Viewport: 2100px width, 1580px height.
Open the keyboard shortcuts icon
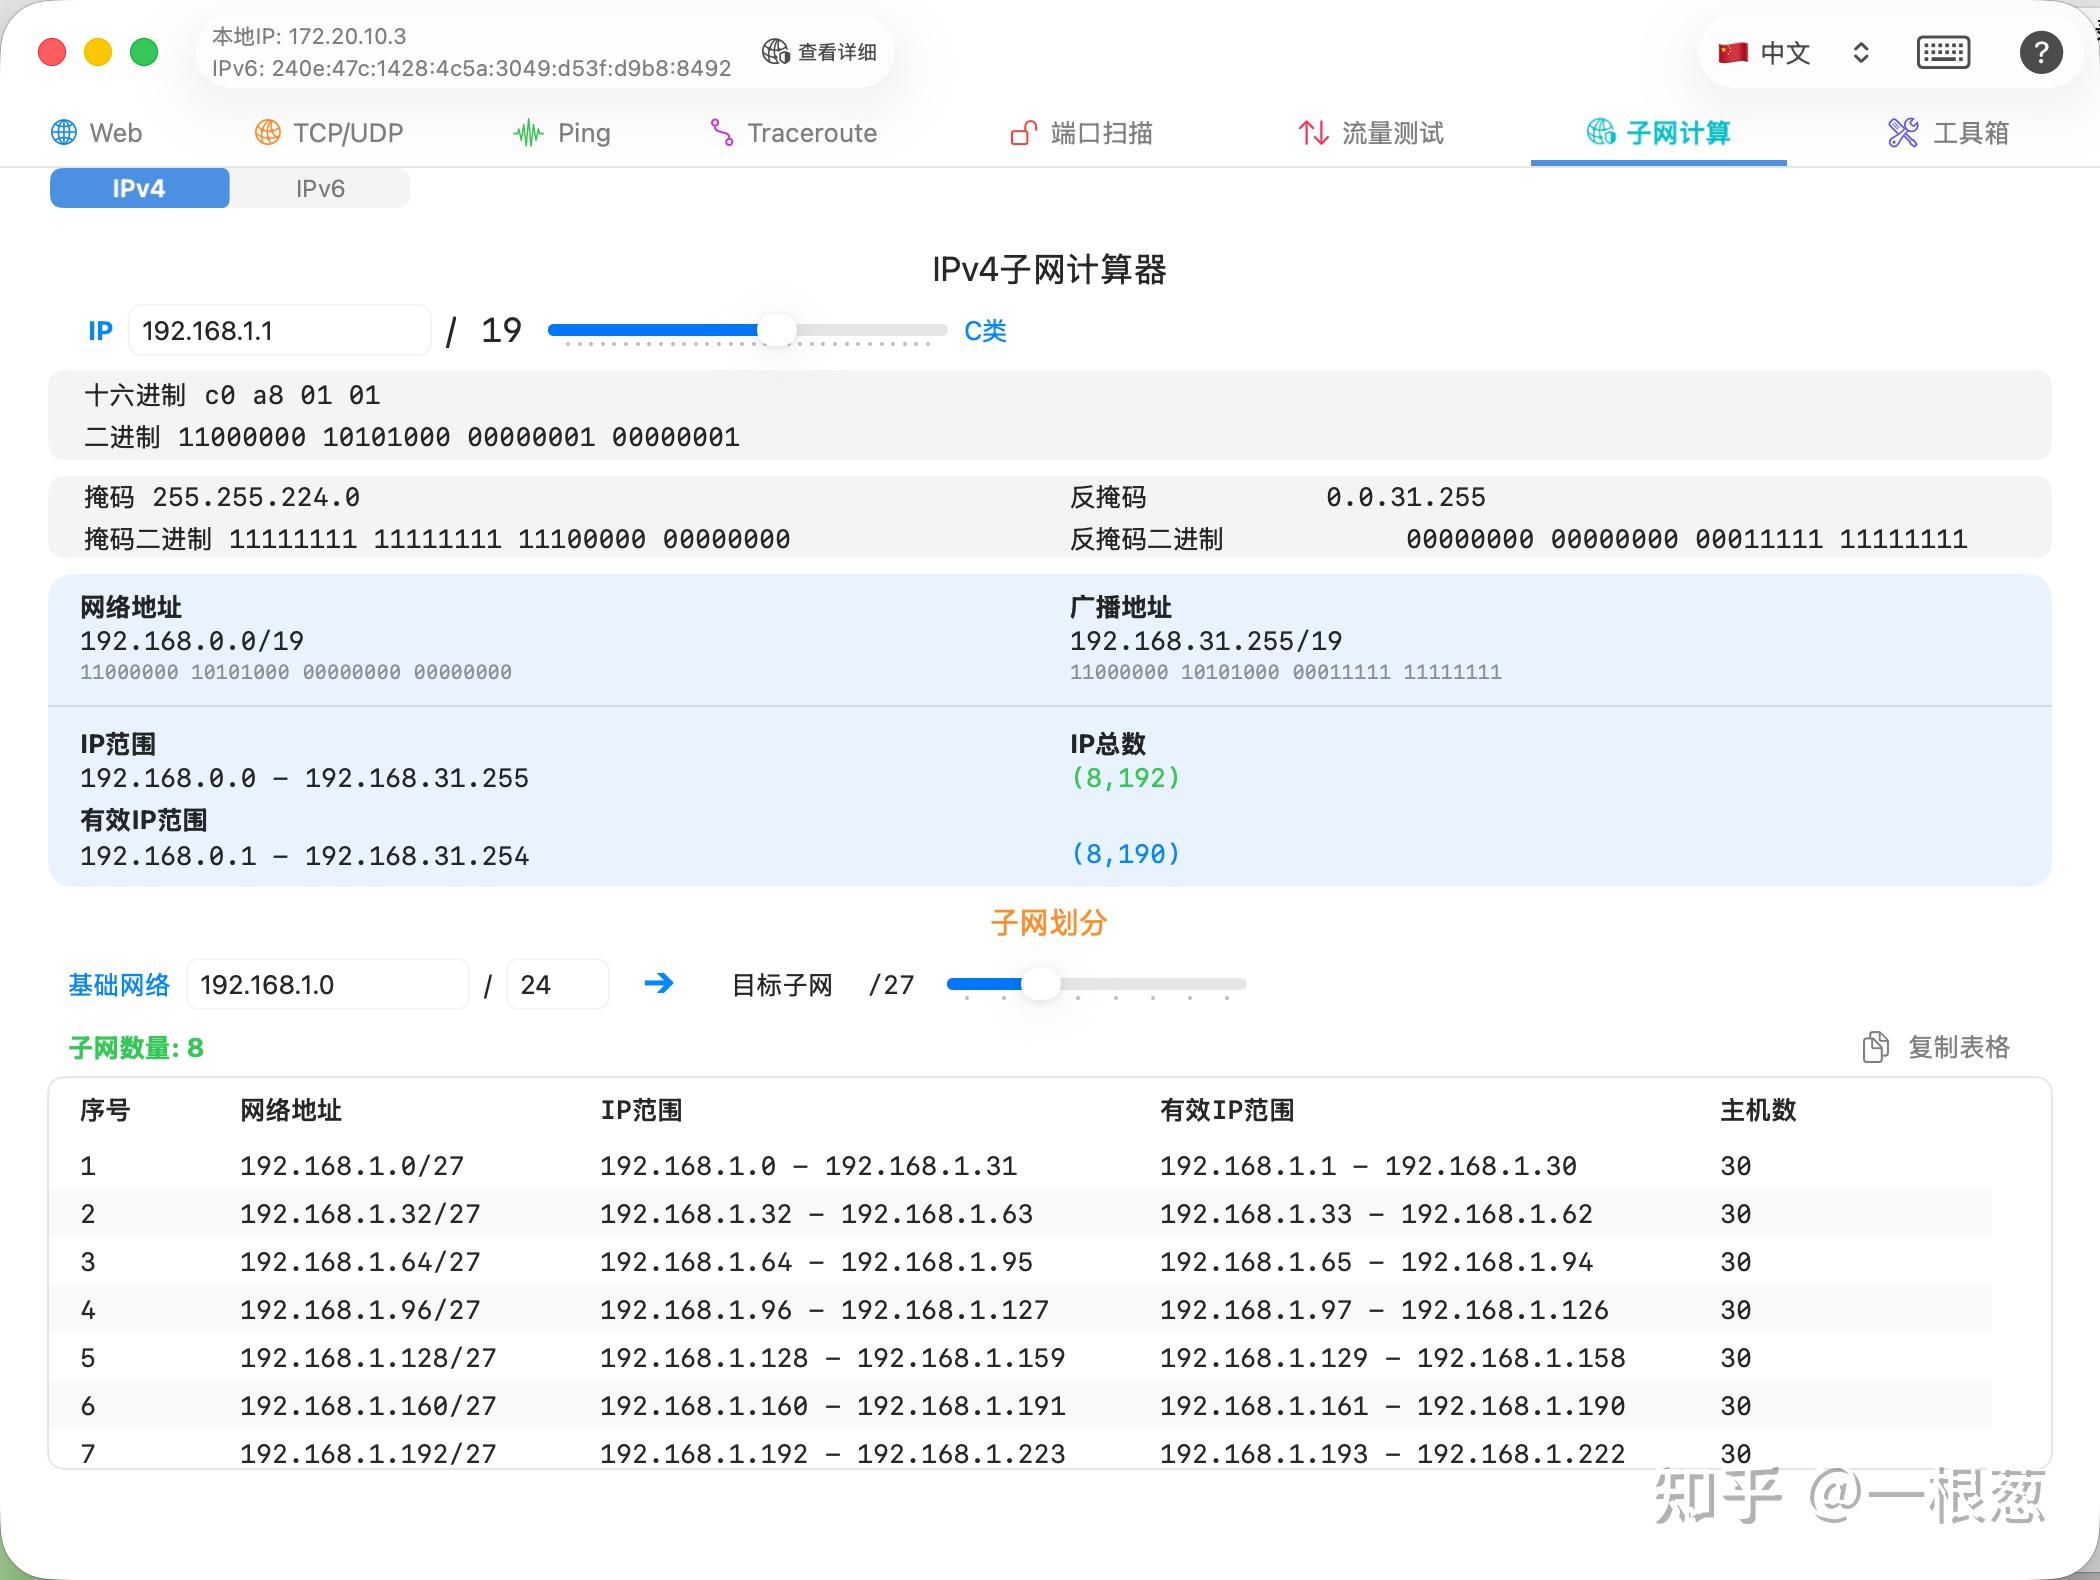(x=1943, y=52)
